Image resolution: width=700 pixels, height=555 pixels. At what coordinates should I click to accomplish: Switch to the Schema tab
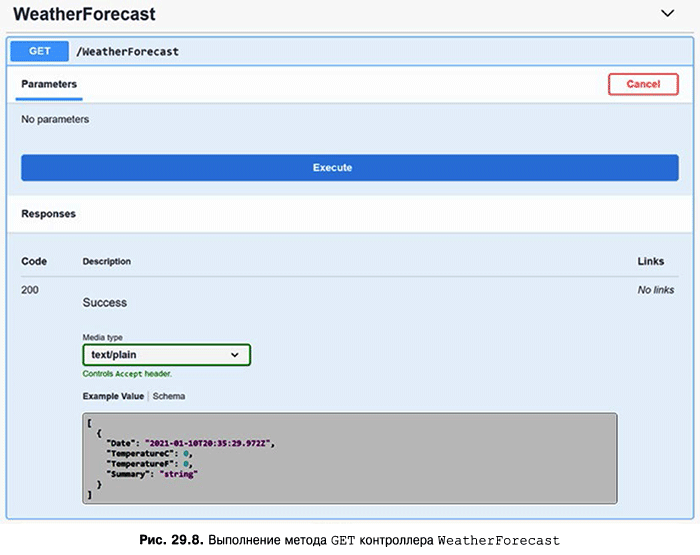point(169,396)
